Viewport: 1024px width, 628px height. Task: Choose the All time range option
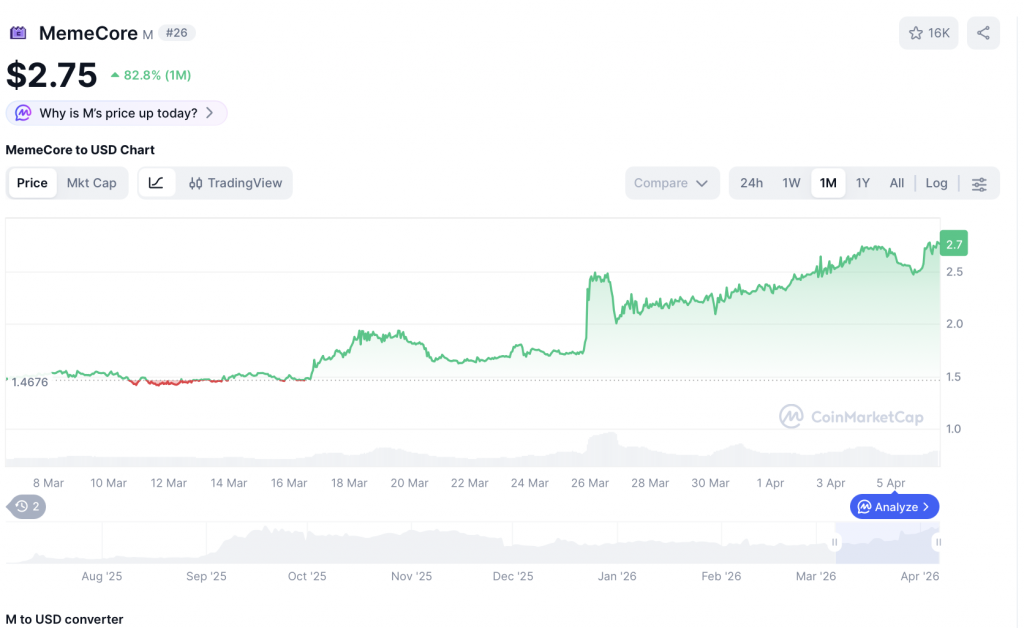pos(896,183)
